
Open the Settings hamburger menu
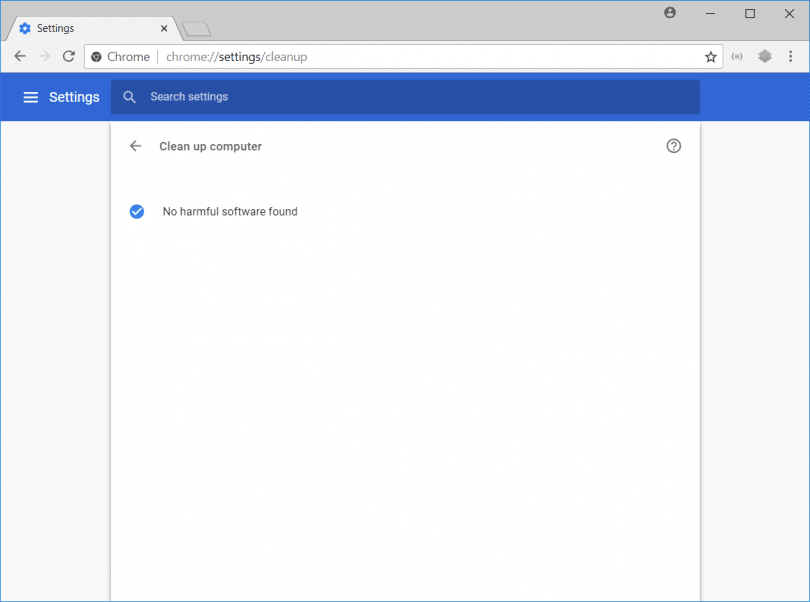pos(30,97)
